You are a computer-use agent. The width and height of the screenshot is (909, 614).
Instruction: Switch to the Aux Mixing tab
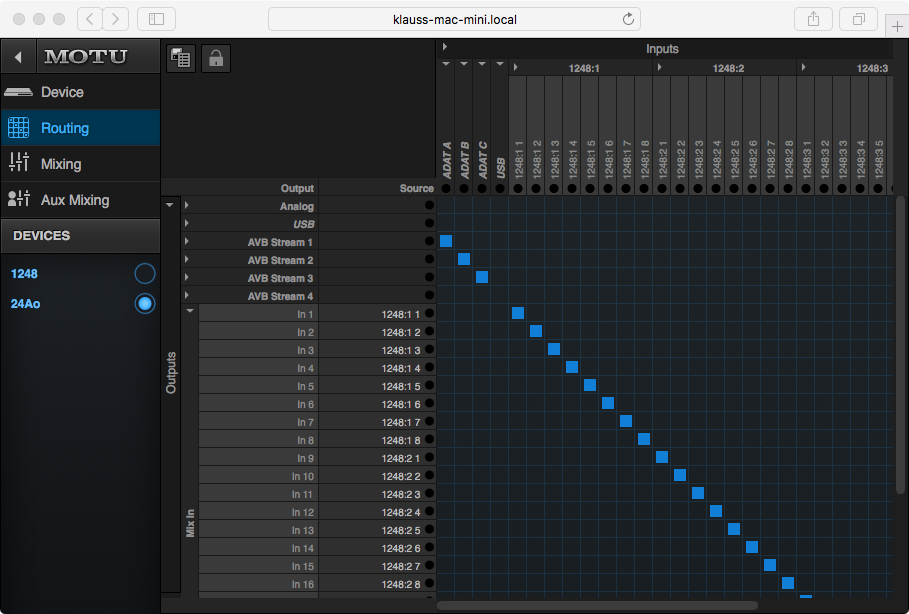[x=81, y=199]
